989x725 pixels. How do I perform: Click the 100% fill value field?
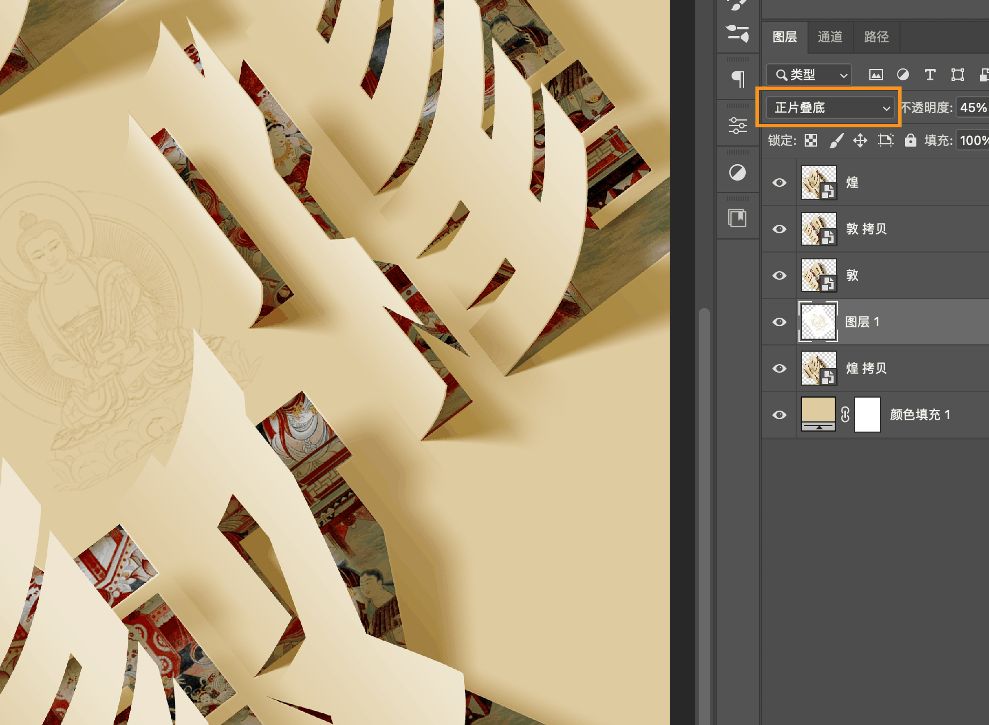973,140
